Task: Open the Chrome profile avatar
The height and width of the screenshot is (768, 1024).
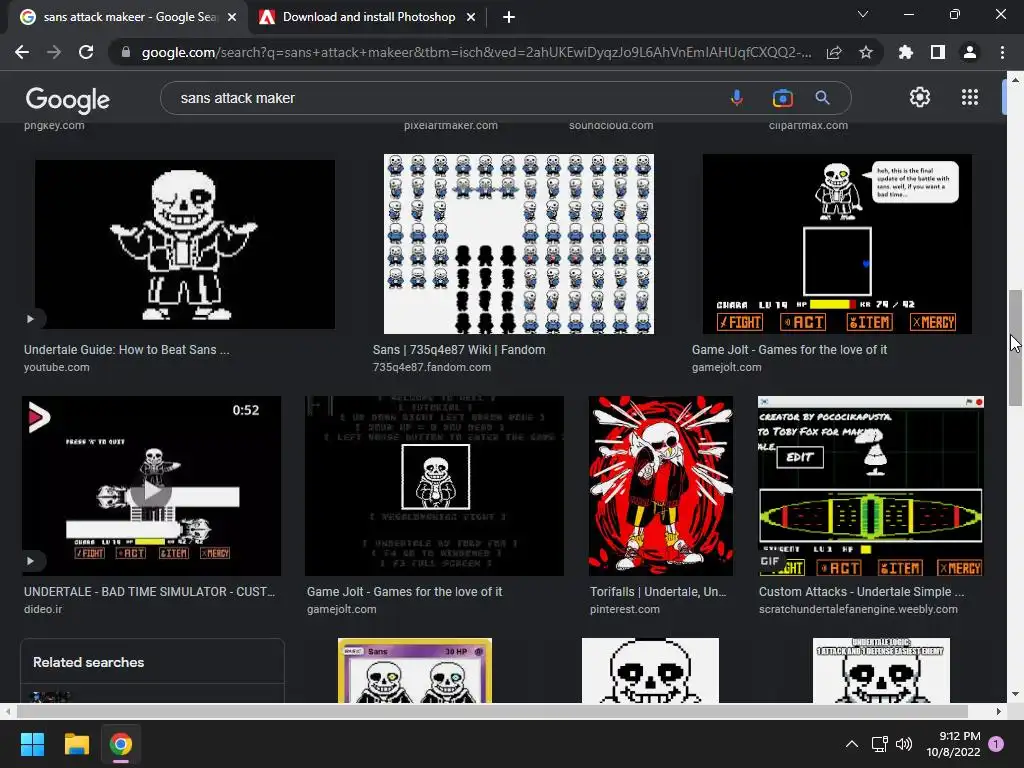Action: tap(970, 52)
